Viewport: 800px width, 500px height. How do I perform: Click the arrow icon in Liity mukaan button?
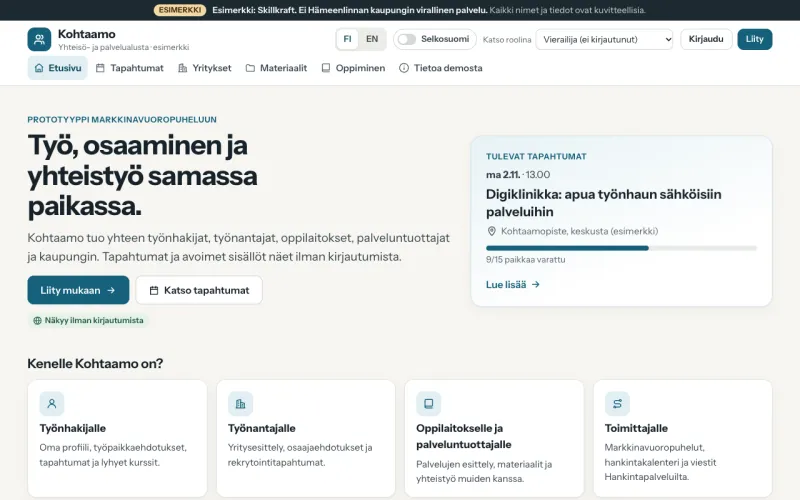click(111, 290)
